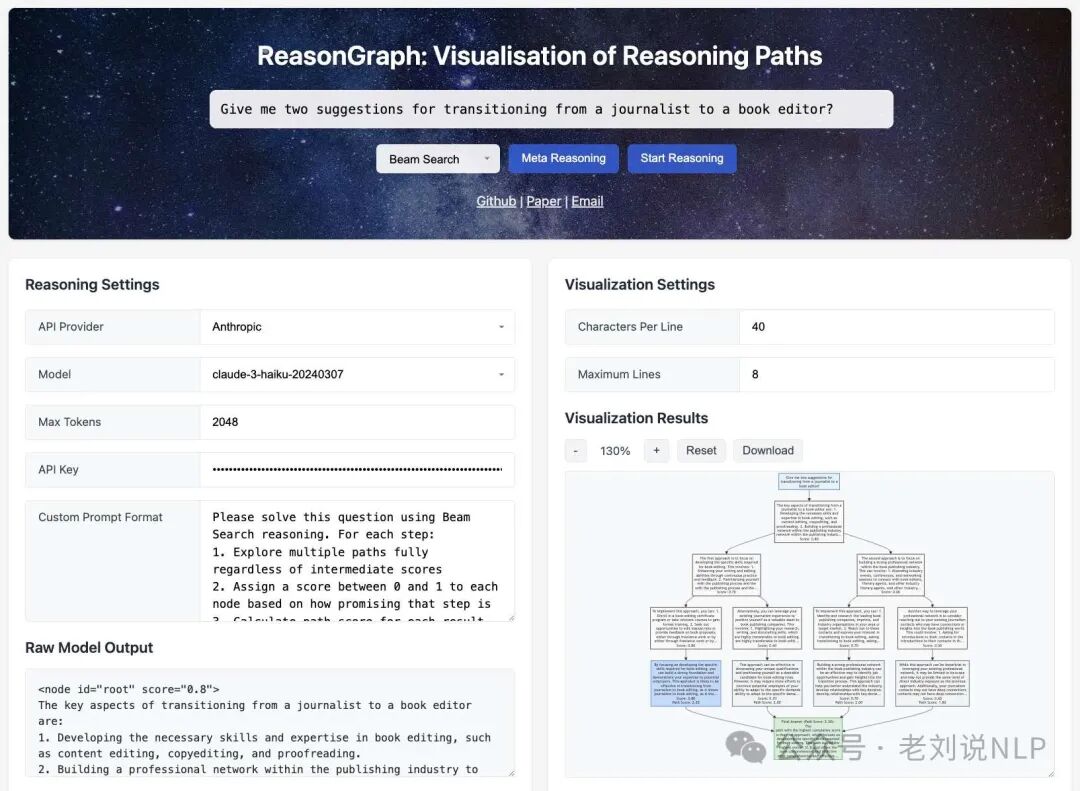Click the Meta Reasoning button
This screenshot has width=1080, height=791.
pyautogui.click(x=563, y=159)
